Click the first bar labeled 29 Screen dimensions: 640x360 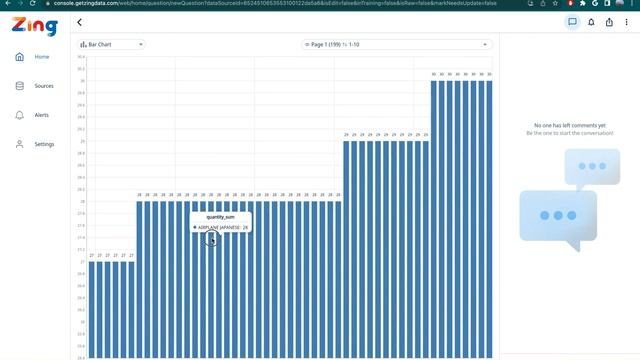point(346,250)
